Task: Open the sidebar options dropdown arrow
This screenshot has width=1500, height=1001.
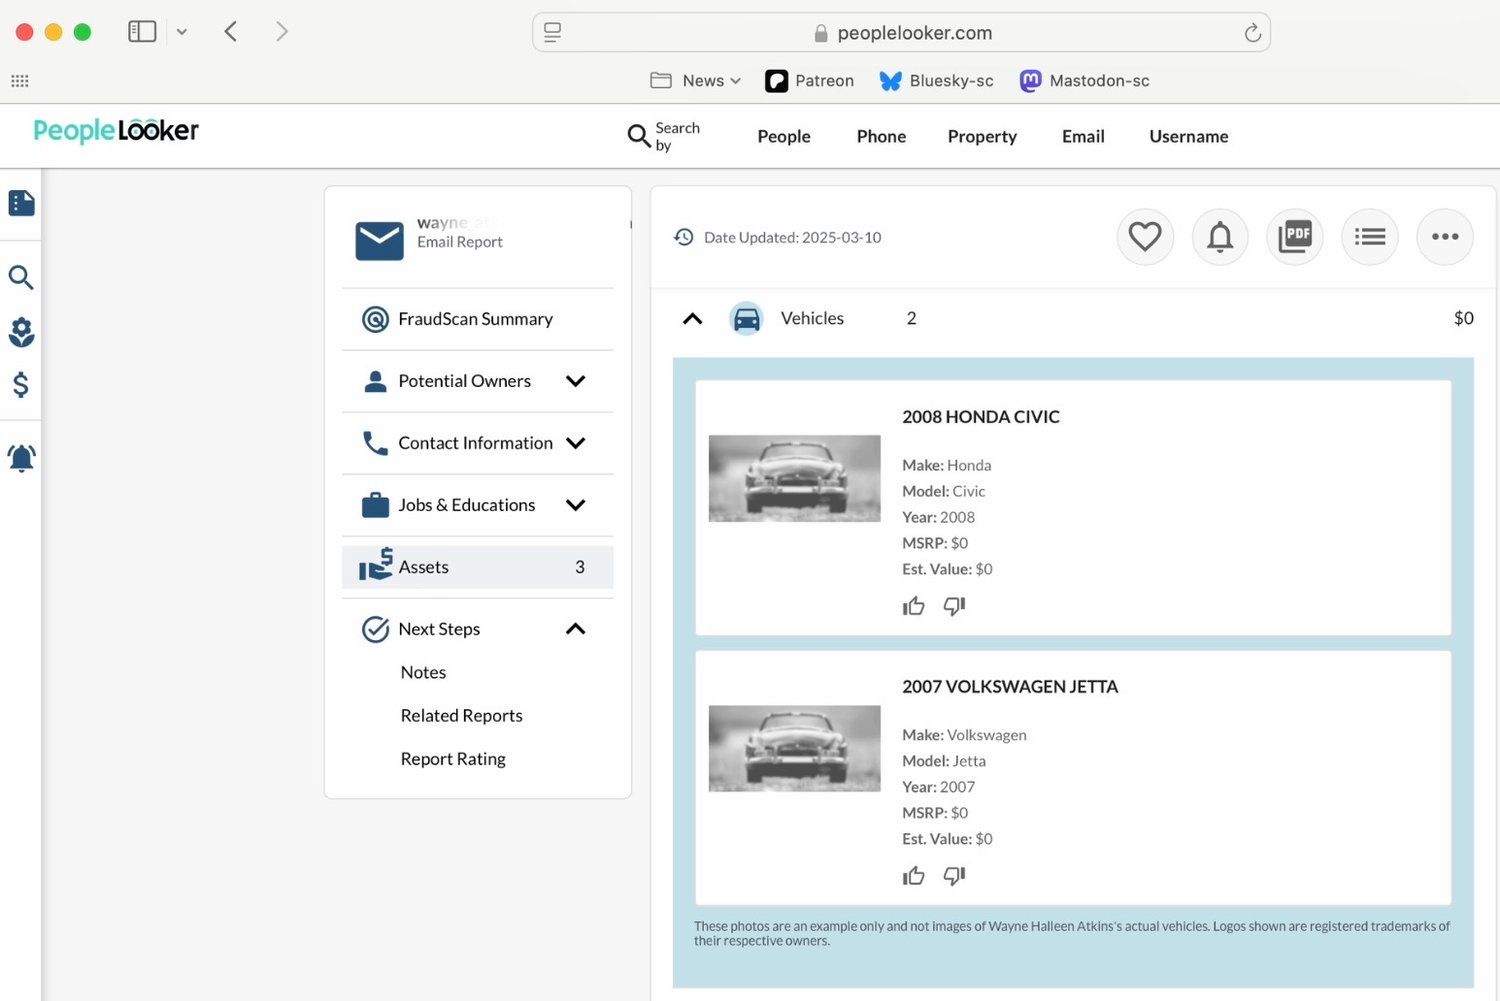Action: coord(182,32)
